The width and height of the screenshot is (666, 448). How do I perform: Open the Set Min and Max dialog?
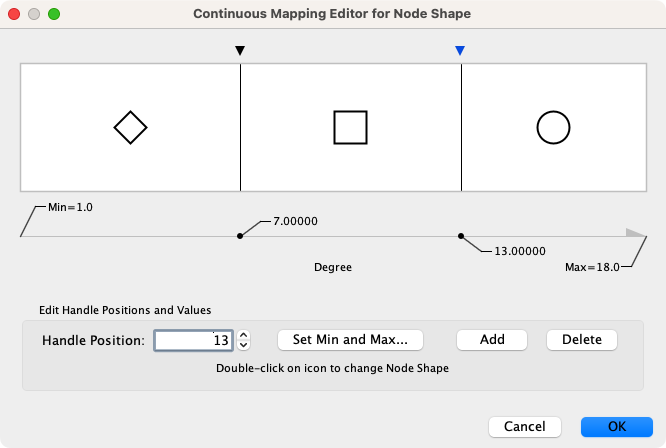(x=350, y=340)
